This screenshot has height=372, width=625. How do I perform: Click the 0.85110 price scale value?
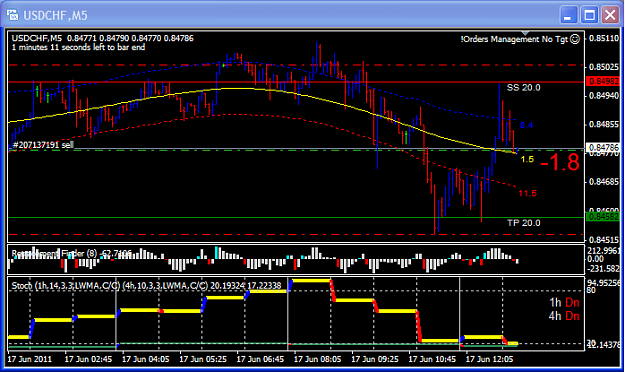click(604, 38)
